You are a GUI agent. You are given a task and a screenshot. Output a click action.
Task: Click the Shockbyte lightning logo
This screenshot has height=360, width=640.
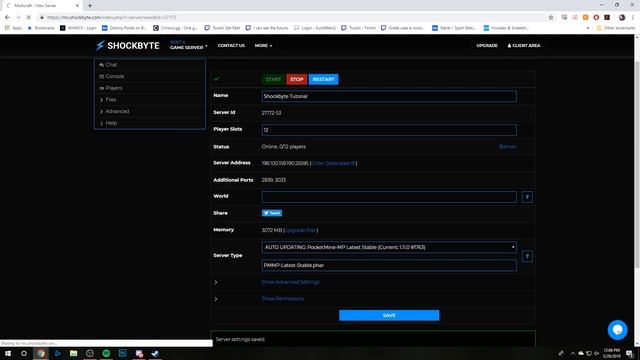(128, 45)
